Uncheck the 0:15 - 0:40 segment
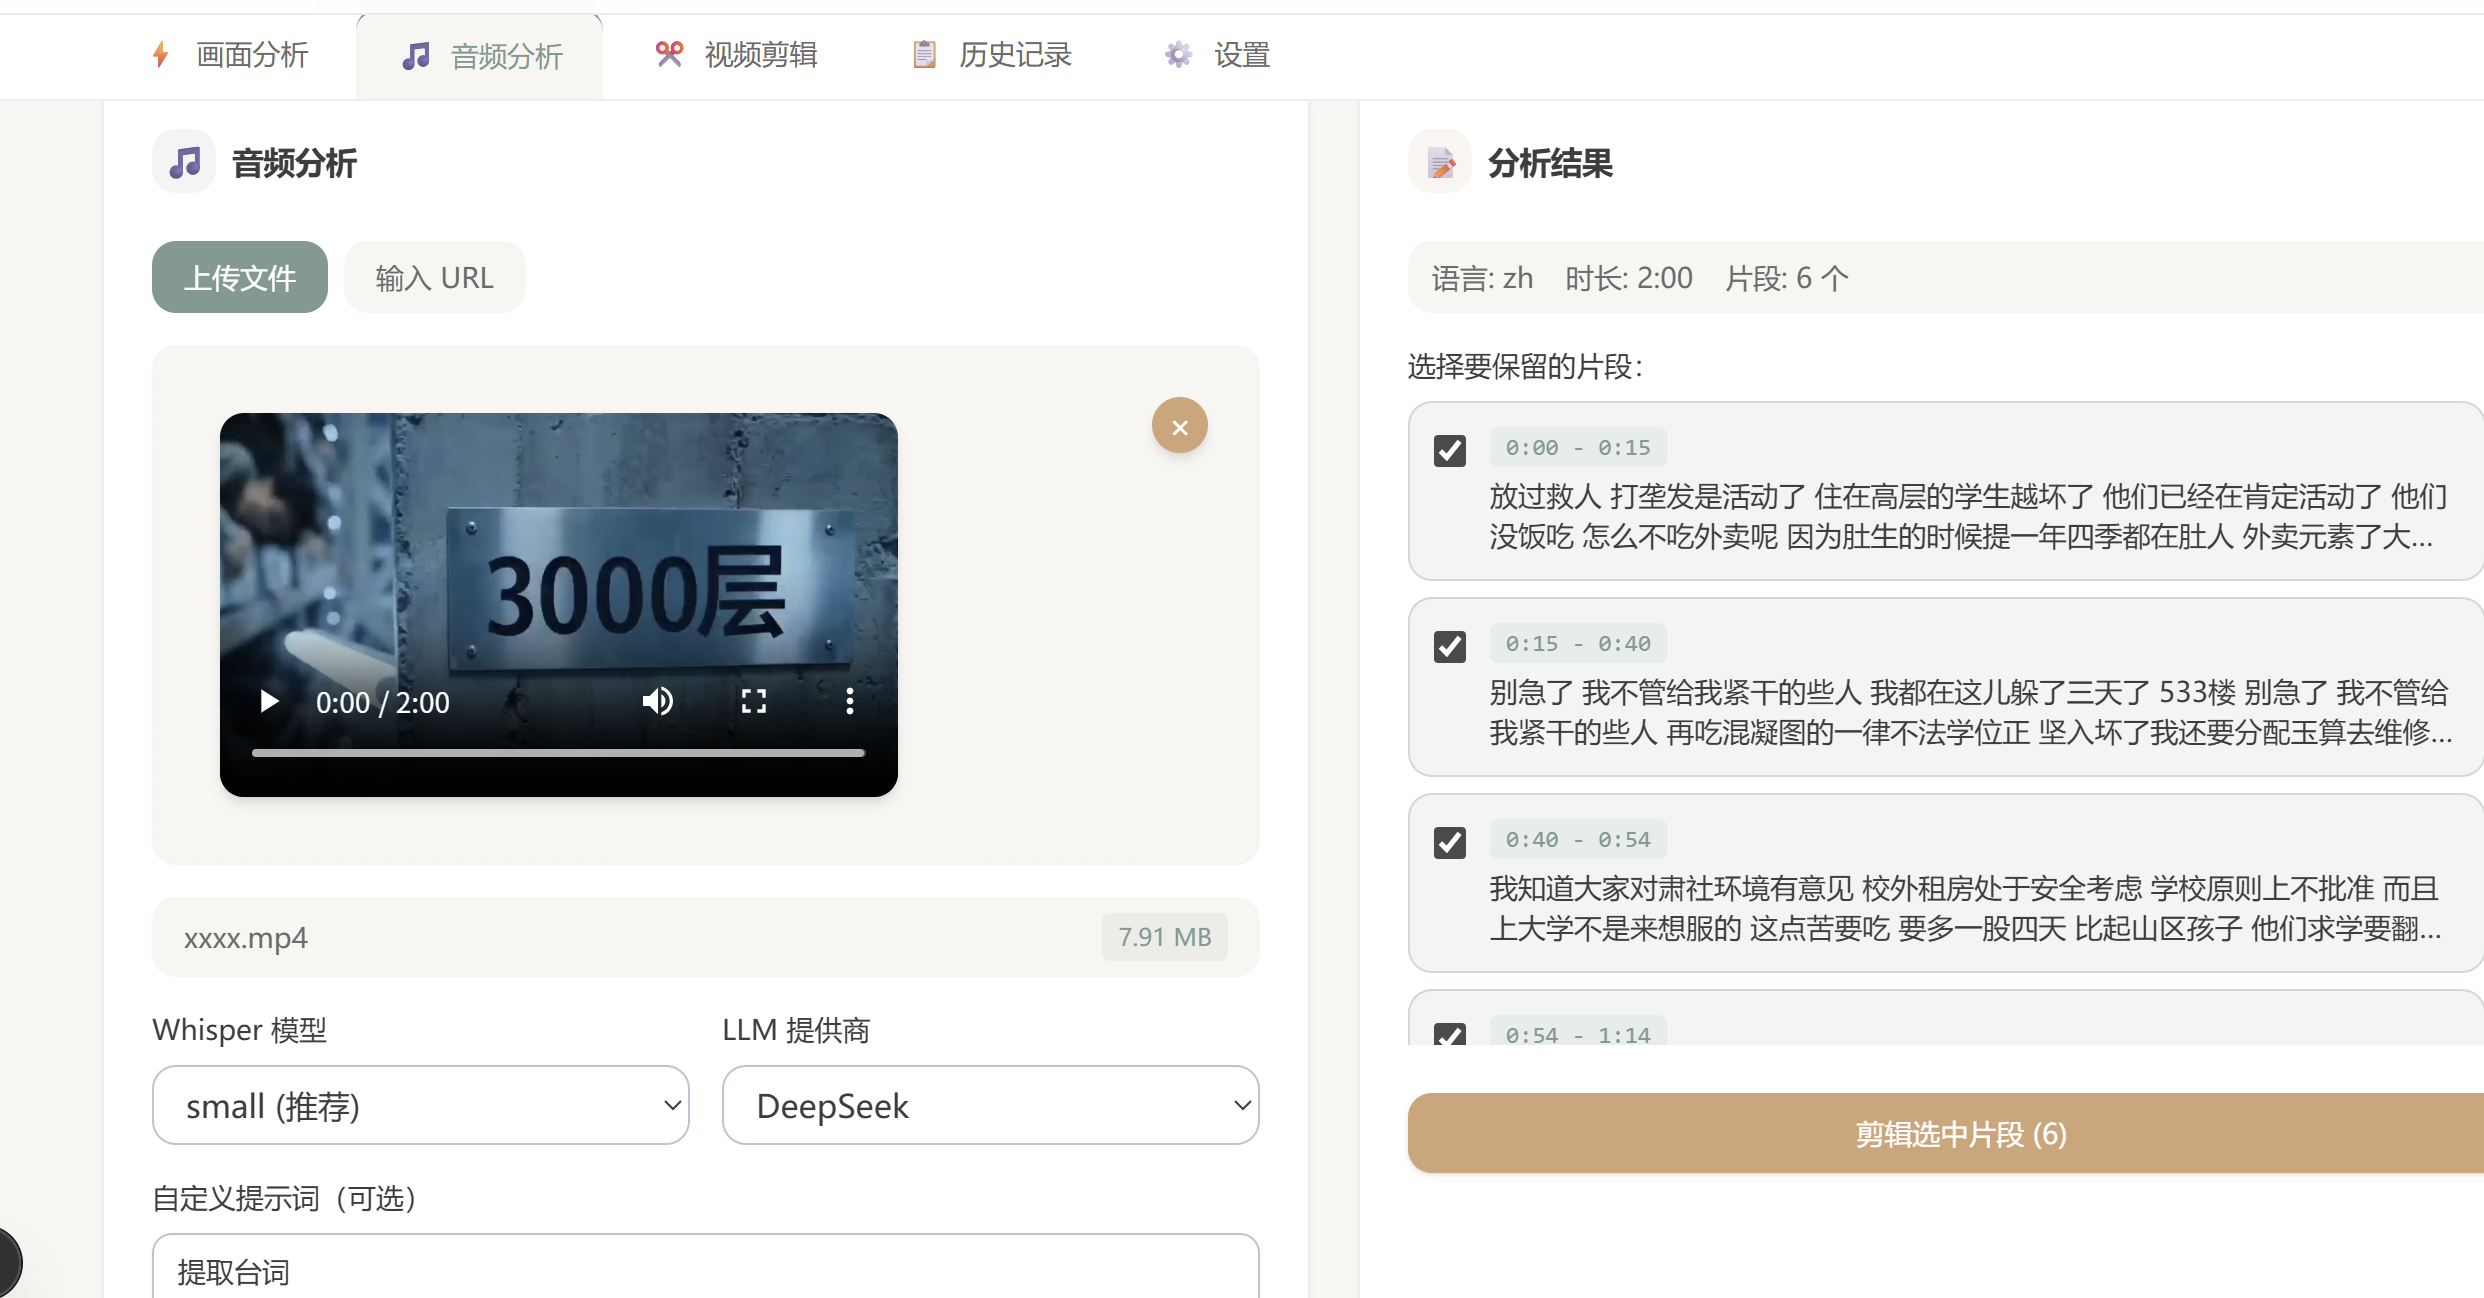Viewport: 2484px width, 1298px height. click(x=1449, y=646)
